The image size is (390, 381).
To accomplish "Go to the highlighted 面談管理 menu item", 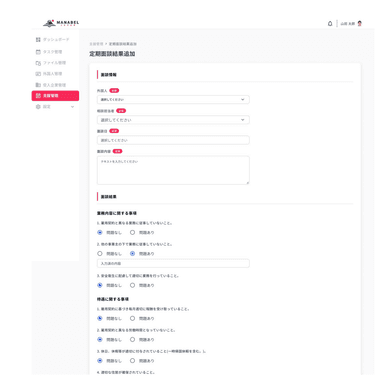I will point(55,96).
